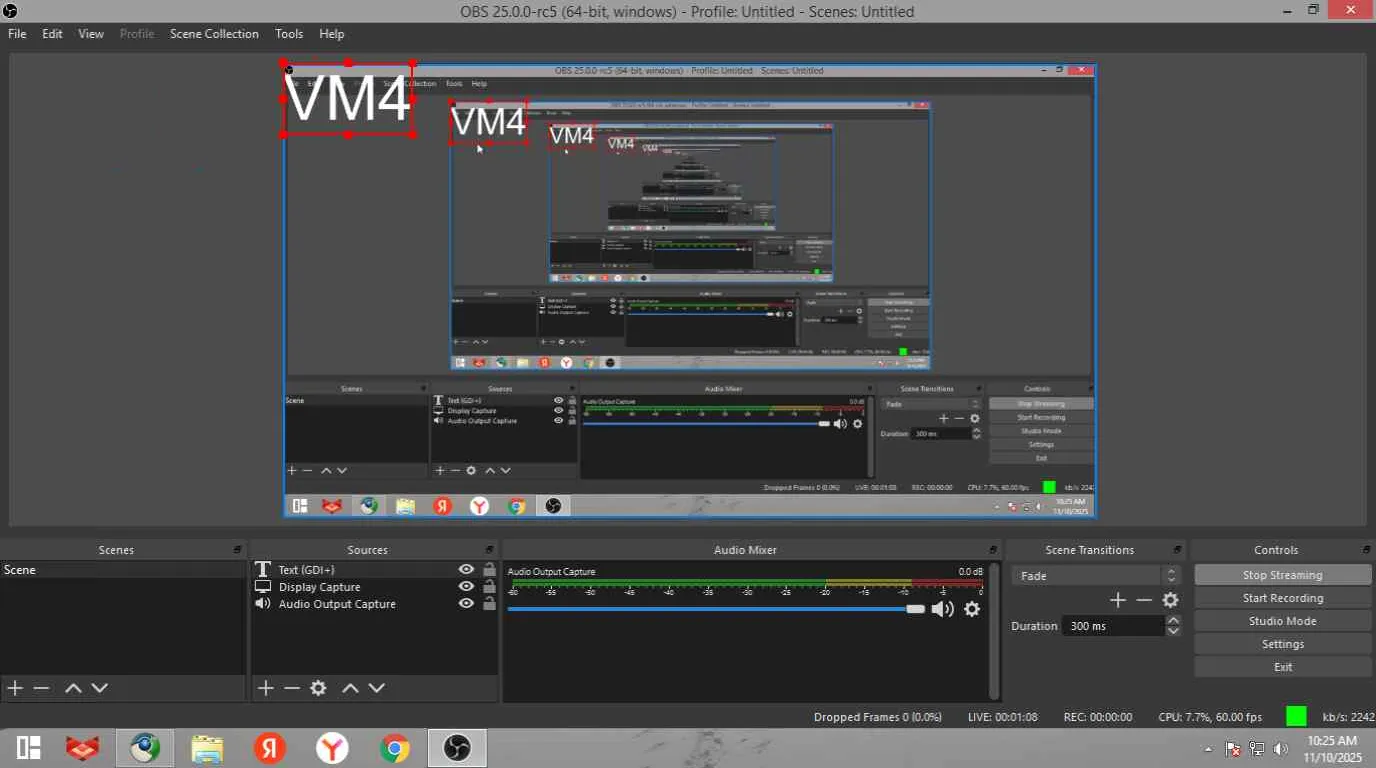This screenshot has height=768, width=1376.
Task: Remove the transition with the minus icon
Action: point(1144,600)
